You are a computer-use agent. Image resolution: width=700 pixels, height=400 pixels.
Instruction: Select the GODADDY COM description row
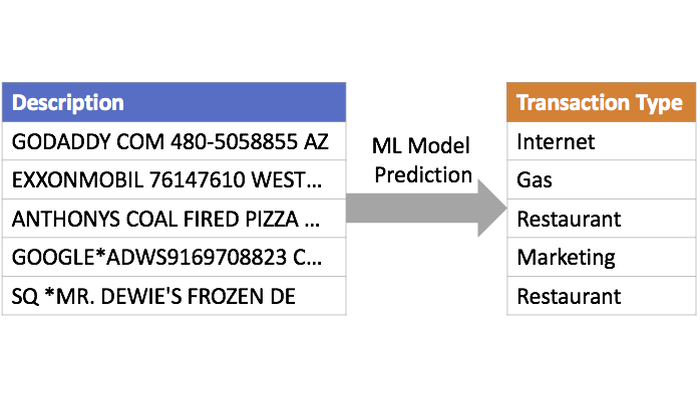coord(174,142)
